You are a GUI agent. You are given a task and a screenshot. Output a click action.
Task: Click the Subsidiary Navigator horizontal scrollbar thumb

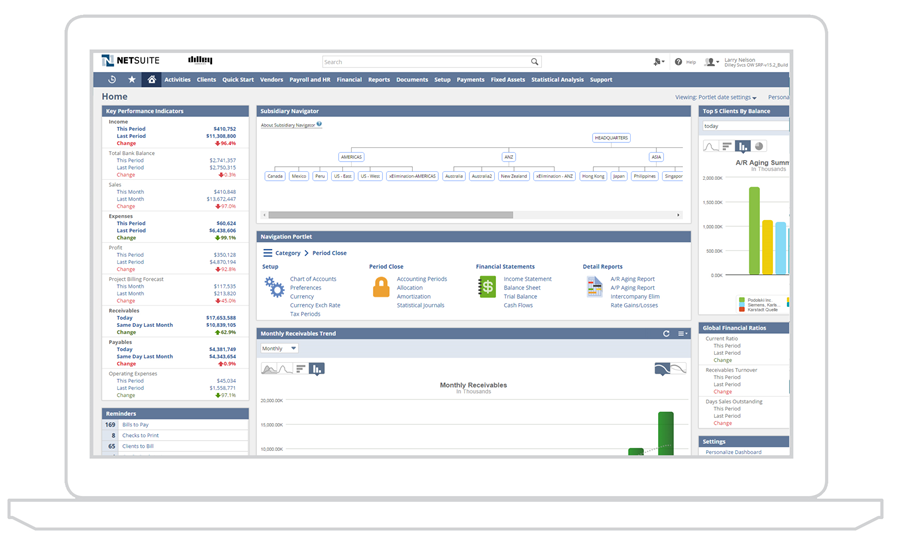(x=391, y=215)
